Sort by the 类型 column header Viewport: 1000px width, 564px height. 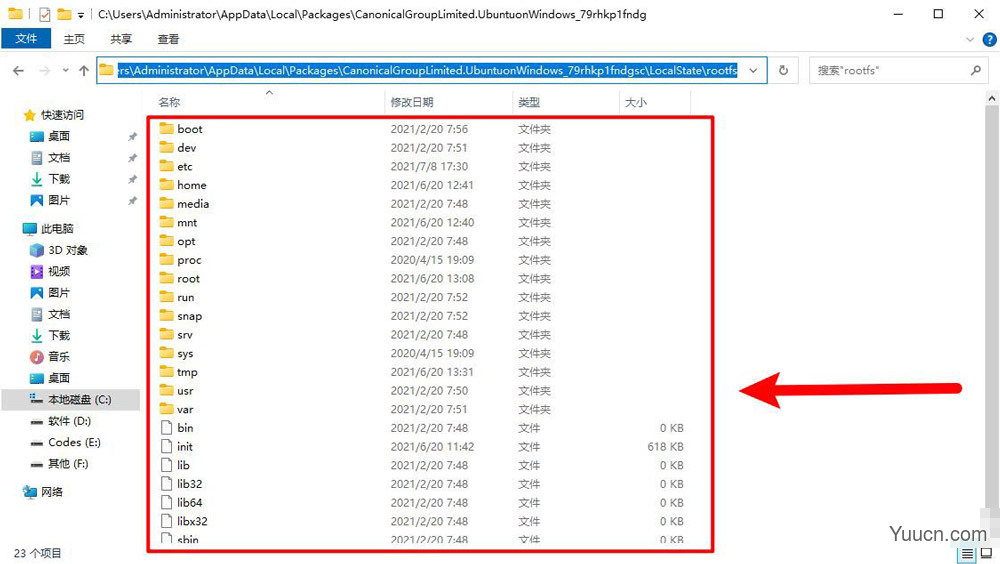(566, 102)
